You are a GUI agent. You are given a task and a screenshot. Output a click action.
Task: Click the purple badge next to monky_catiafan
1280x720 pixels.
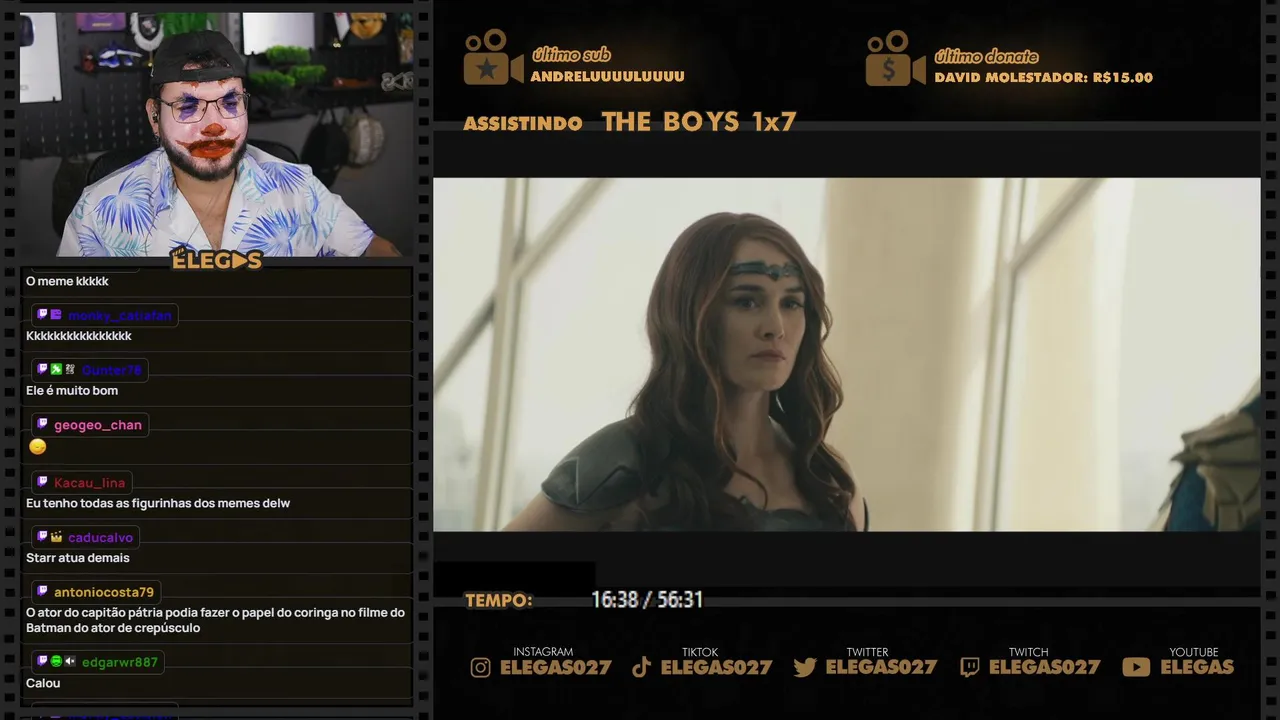coord(56,314)
